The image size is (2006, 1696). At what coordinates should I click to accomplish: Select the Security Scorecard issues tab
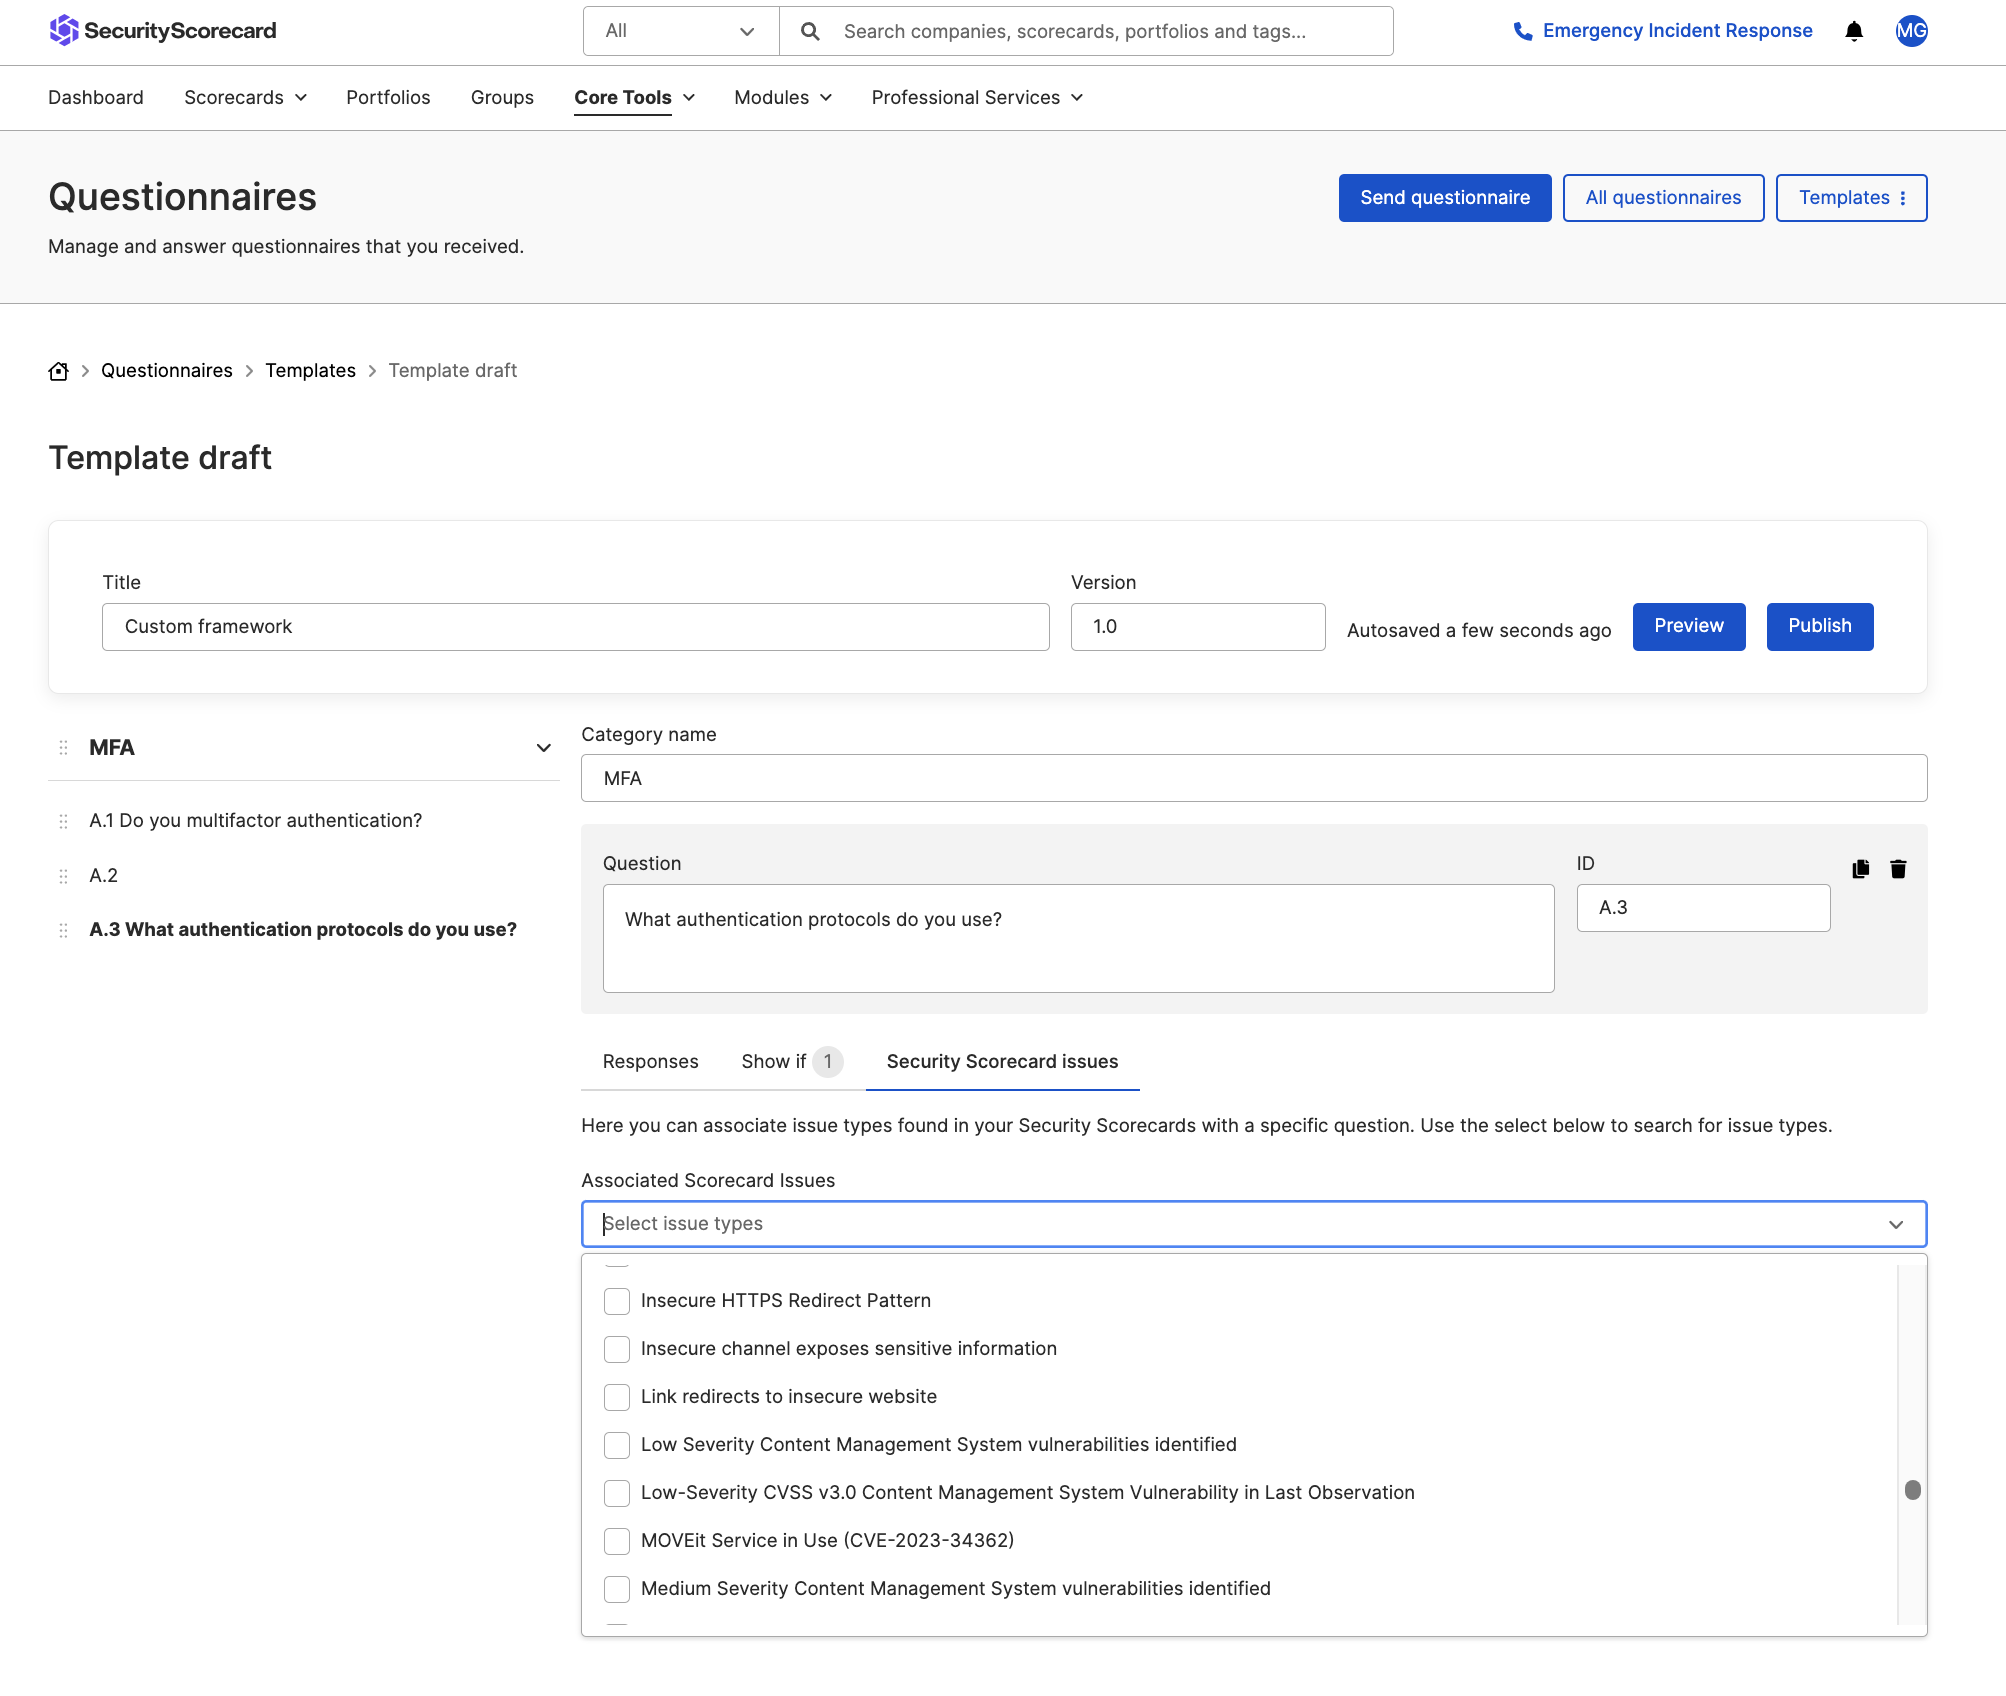[x=1002, y=1061]
